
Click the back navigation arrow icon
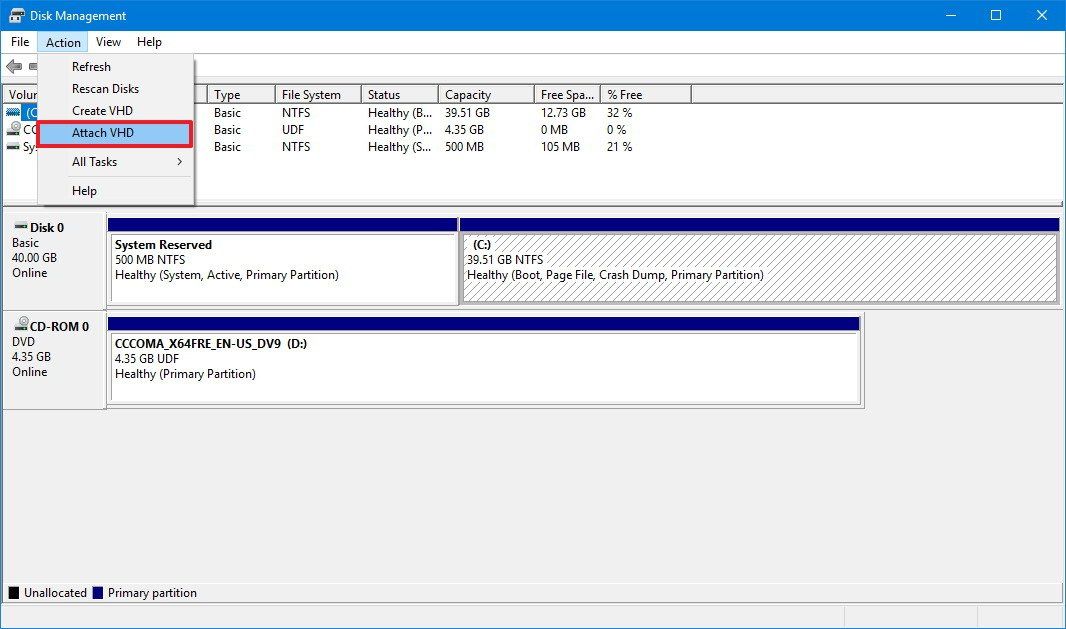pyautogui.click(x=14, y=66)
